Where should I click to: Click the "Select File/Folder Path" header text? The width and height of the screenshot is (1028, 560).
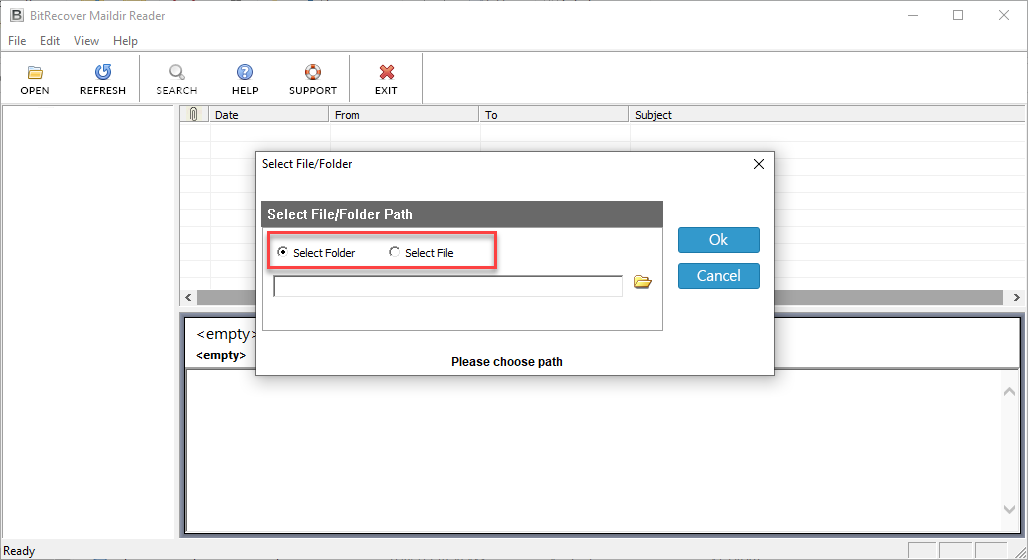340,214
